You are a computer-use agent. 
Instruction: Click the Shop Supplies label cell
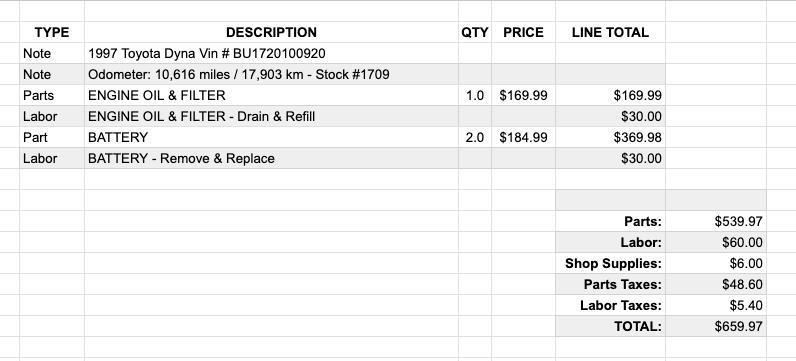tap(610, 264)
